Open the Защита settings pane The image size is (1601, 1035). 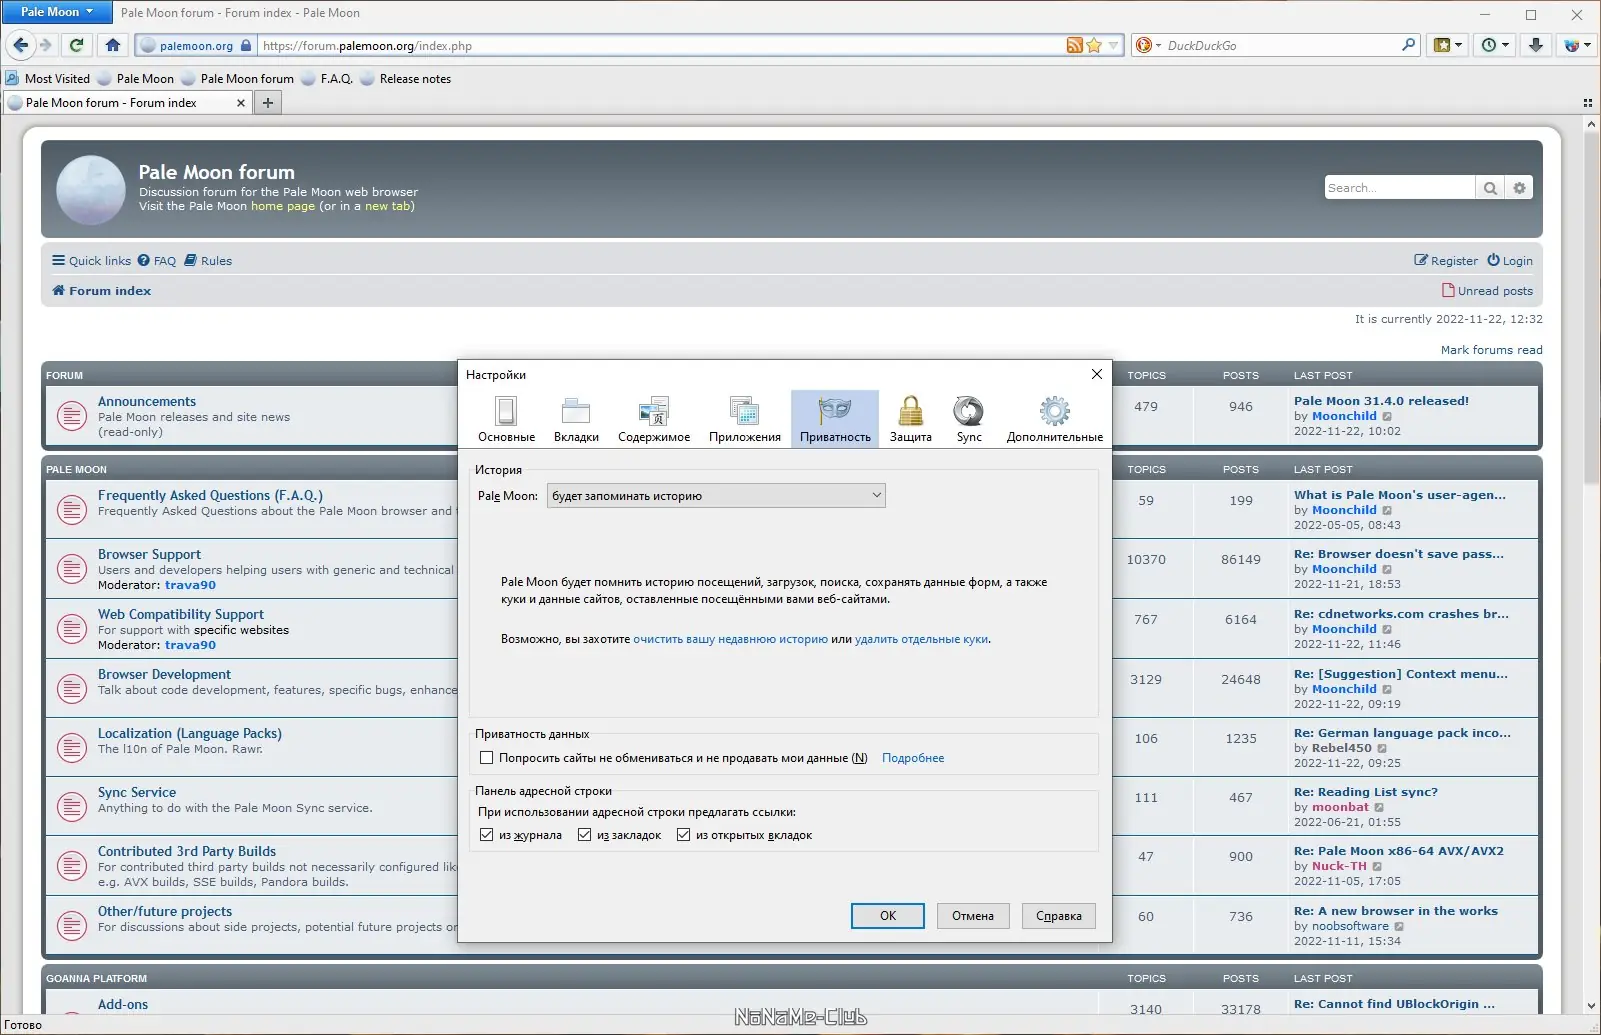click(911, 419)
